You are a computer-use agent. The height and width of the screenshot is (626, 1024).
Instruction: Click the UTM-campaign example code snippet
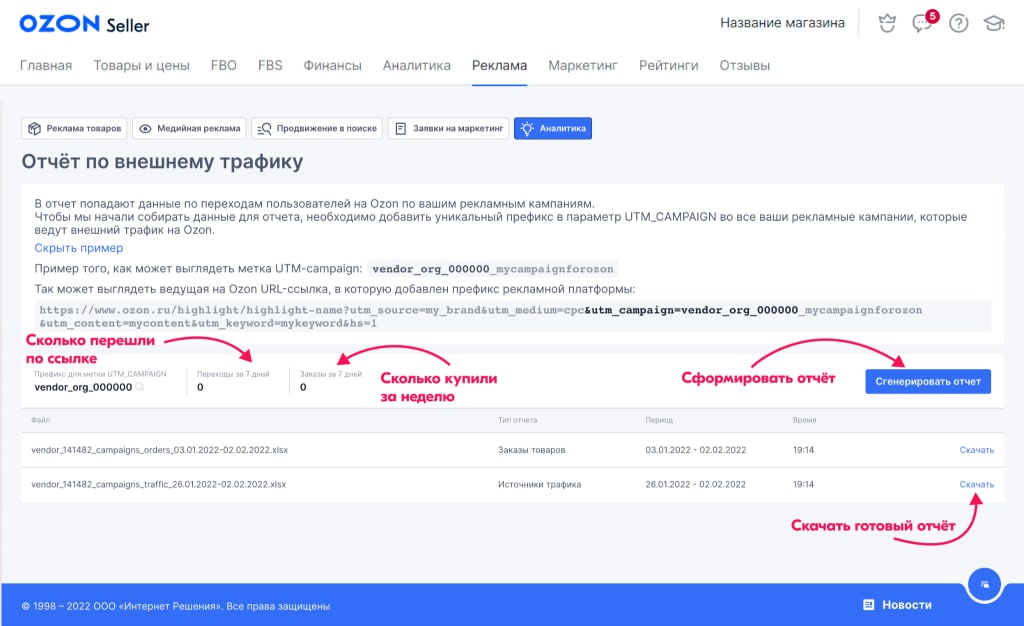[x=493, y=269]
